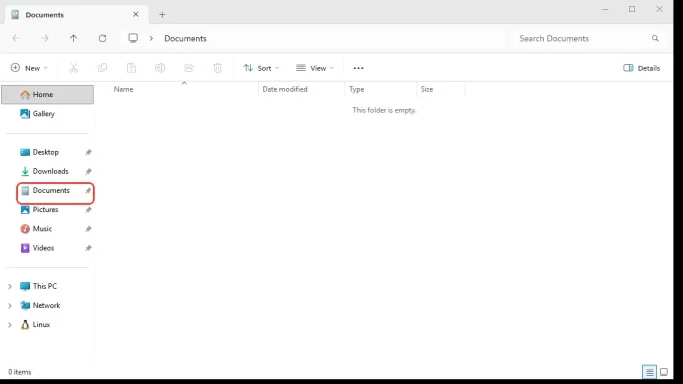Viewport: 683px width, 384px height.
Task: Maximize the File Explorer window
Action: (632, 9)
